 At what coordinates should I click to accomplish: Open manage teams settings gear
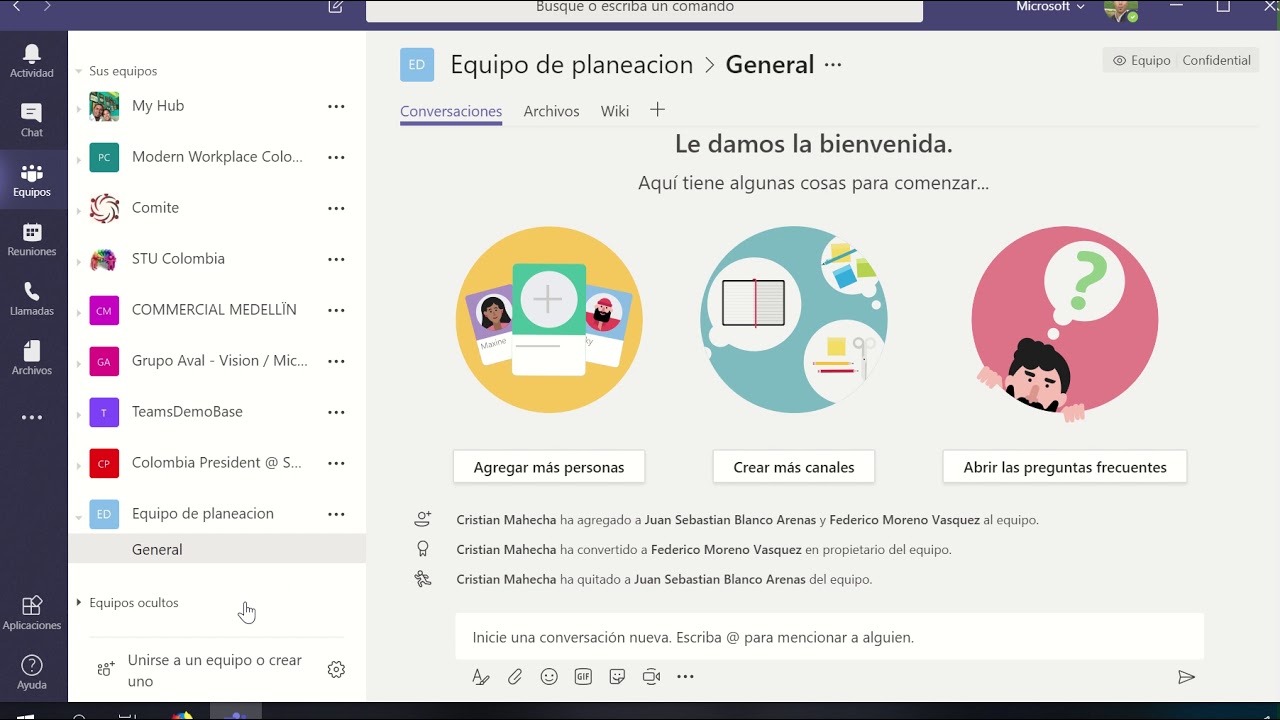pos(336,670)
